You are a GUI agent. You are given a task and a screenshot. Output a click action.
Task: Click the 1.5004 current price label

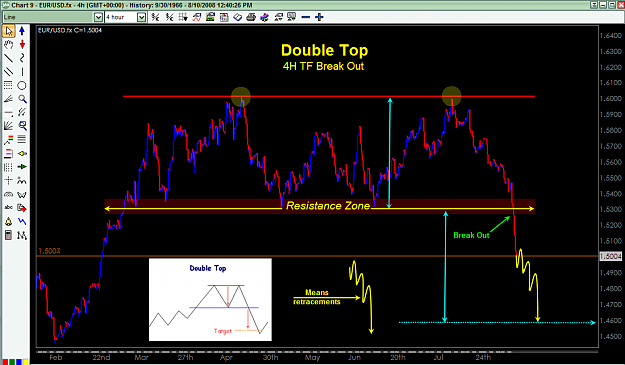coord(610,256)
